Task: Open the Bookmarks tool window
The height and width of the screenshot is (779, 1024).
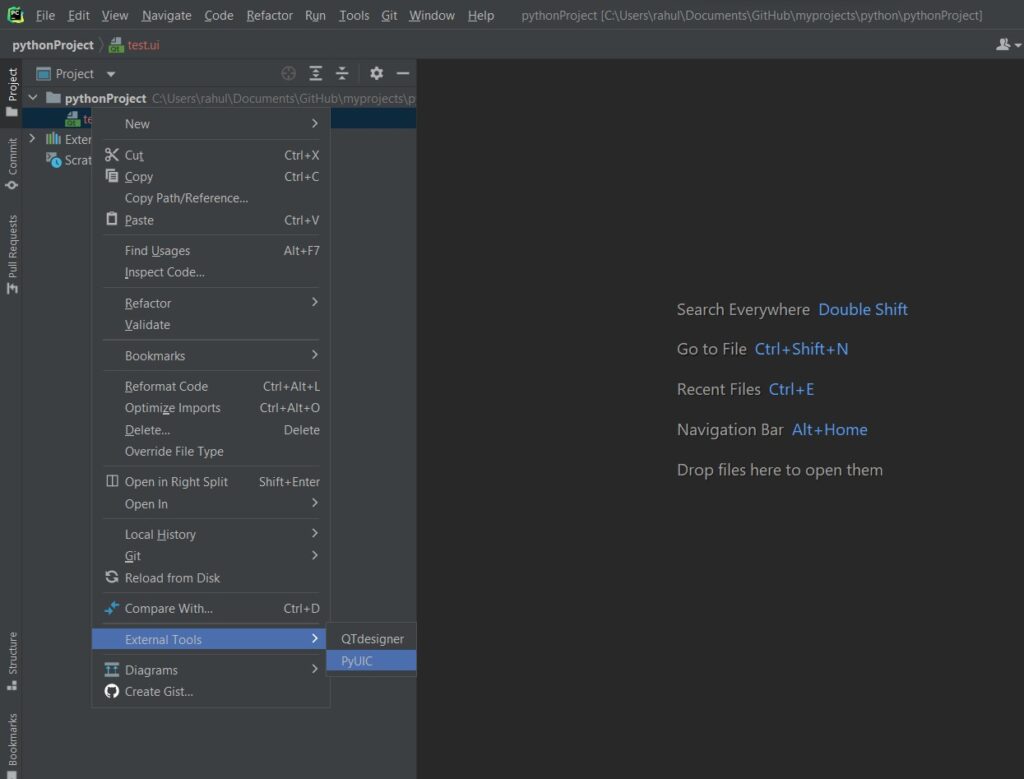Action: coord(12,739)
